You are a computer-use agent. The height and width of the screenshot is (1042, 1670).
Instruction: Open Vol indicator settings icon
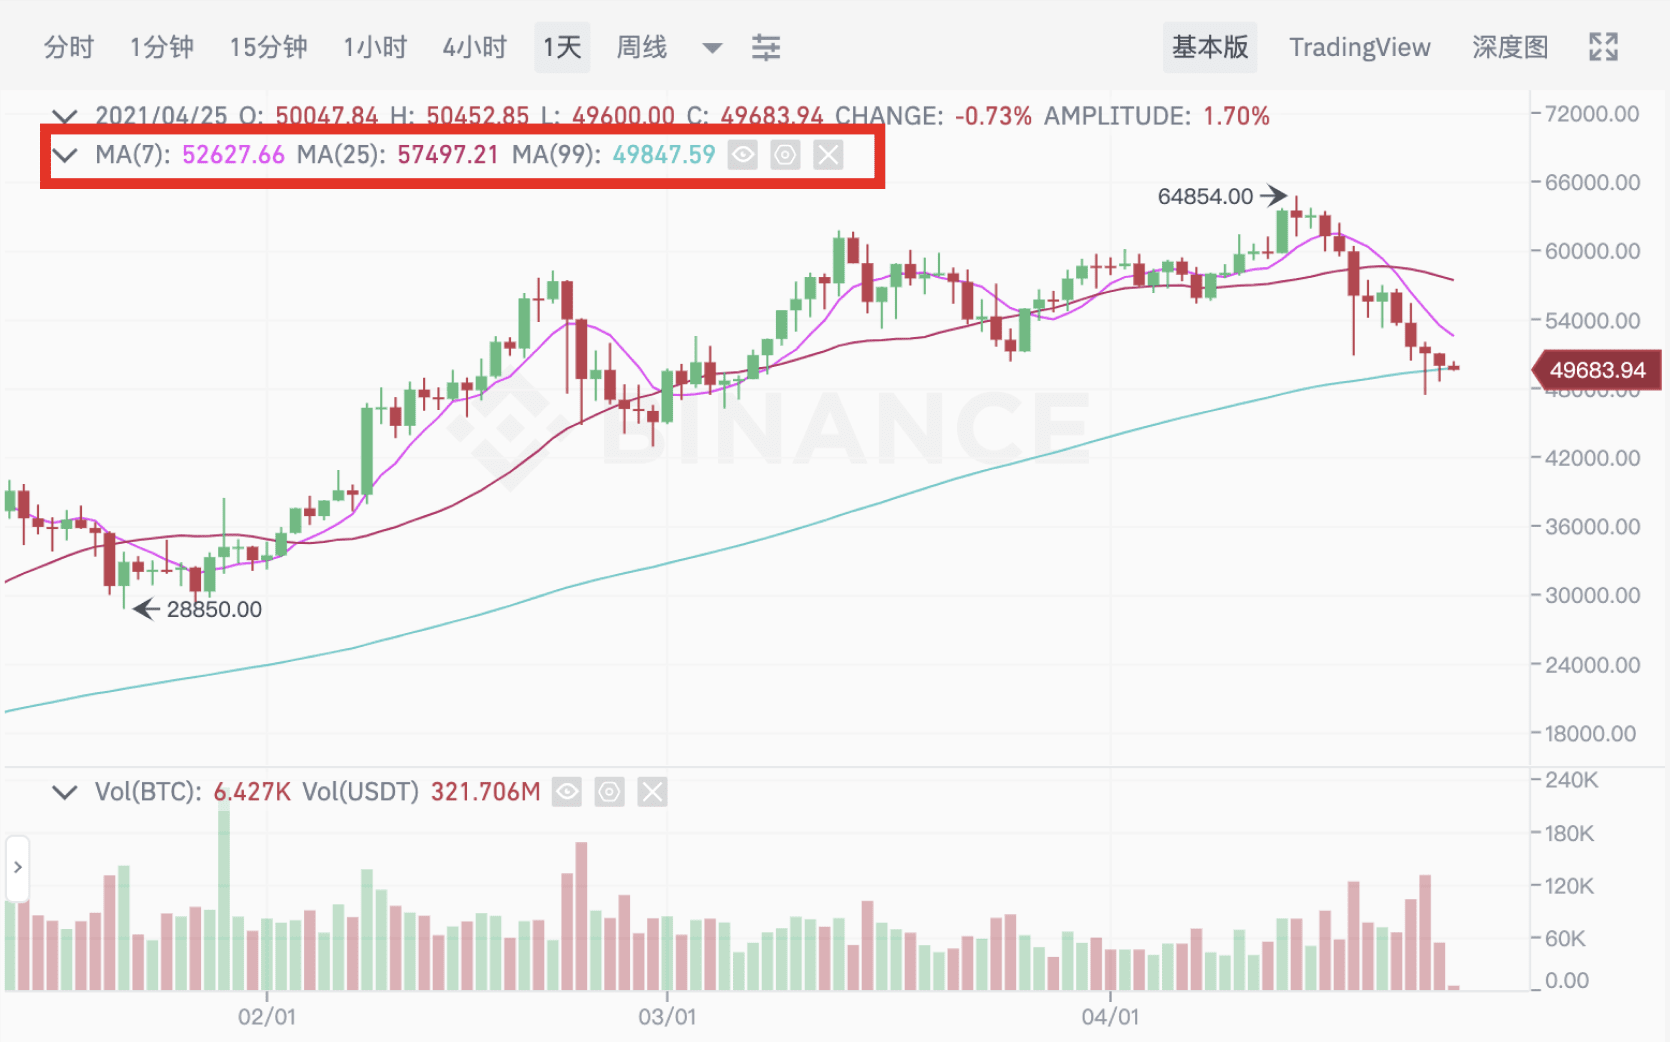click(610, 793)
